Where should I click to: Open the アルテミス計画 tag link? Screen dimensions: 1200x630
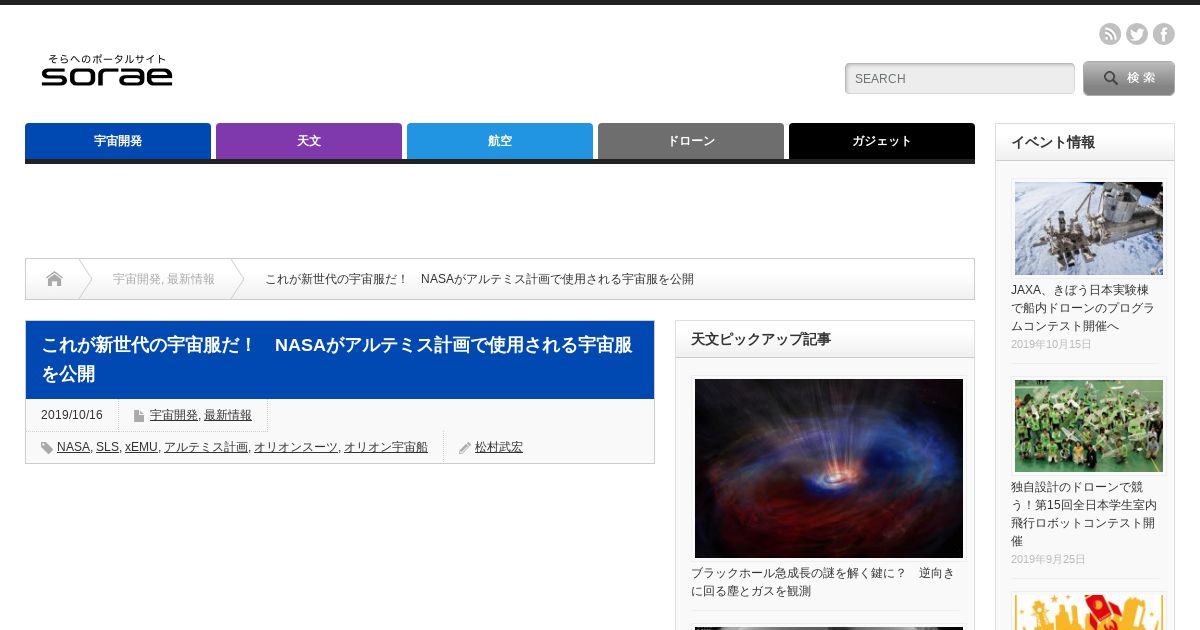(x=206, y=447)
